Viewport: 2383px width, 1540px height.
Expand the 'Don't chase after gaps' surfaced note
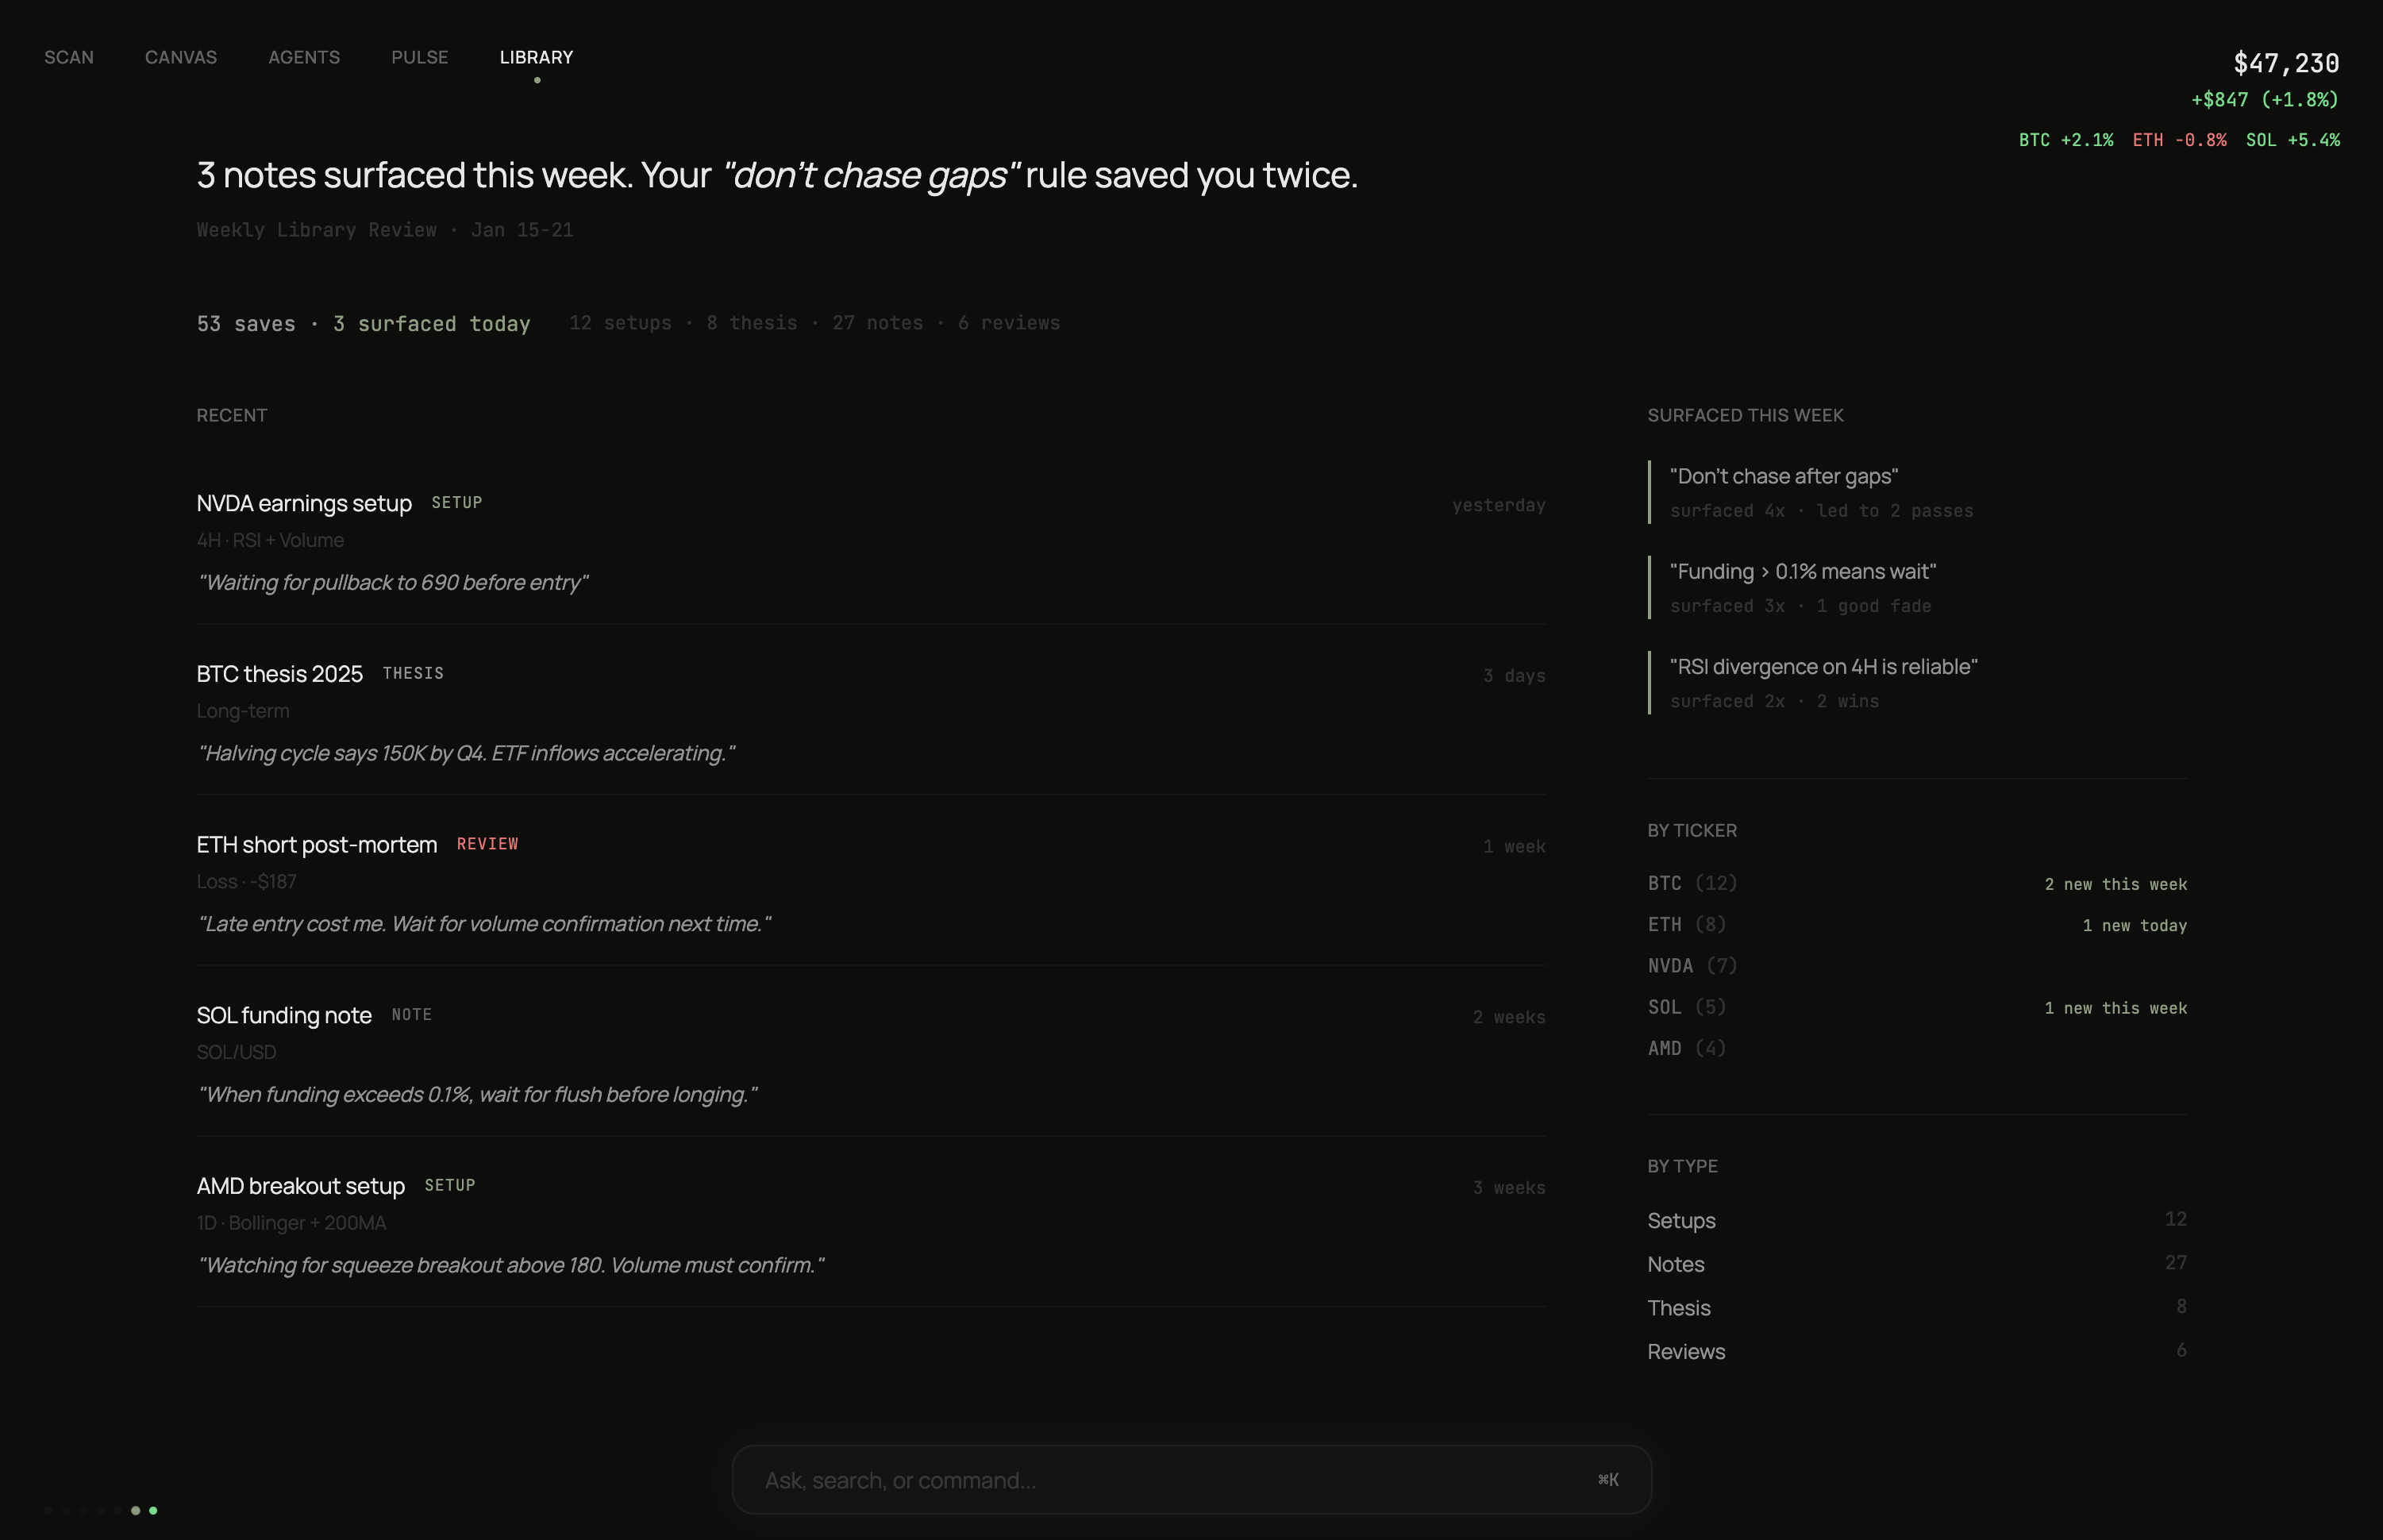click(1782, 476)
